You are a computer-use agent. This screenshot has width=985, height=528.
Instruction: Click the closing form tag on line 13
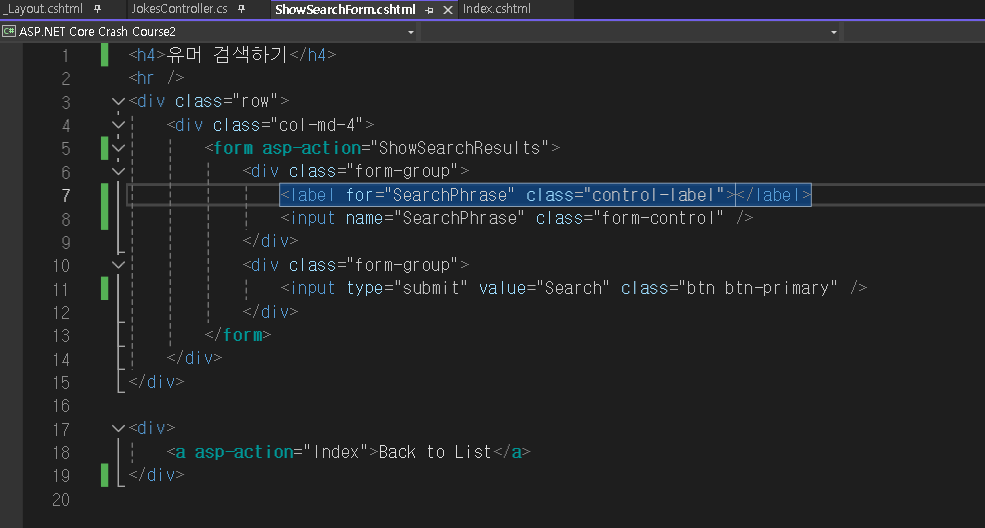(x=238, y=335)
